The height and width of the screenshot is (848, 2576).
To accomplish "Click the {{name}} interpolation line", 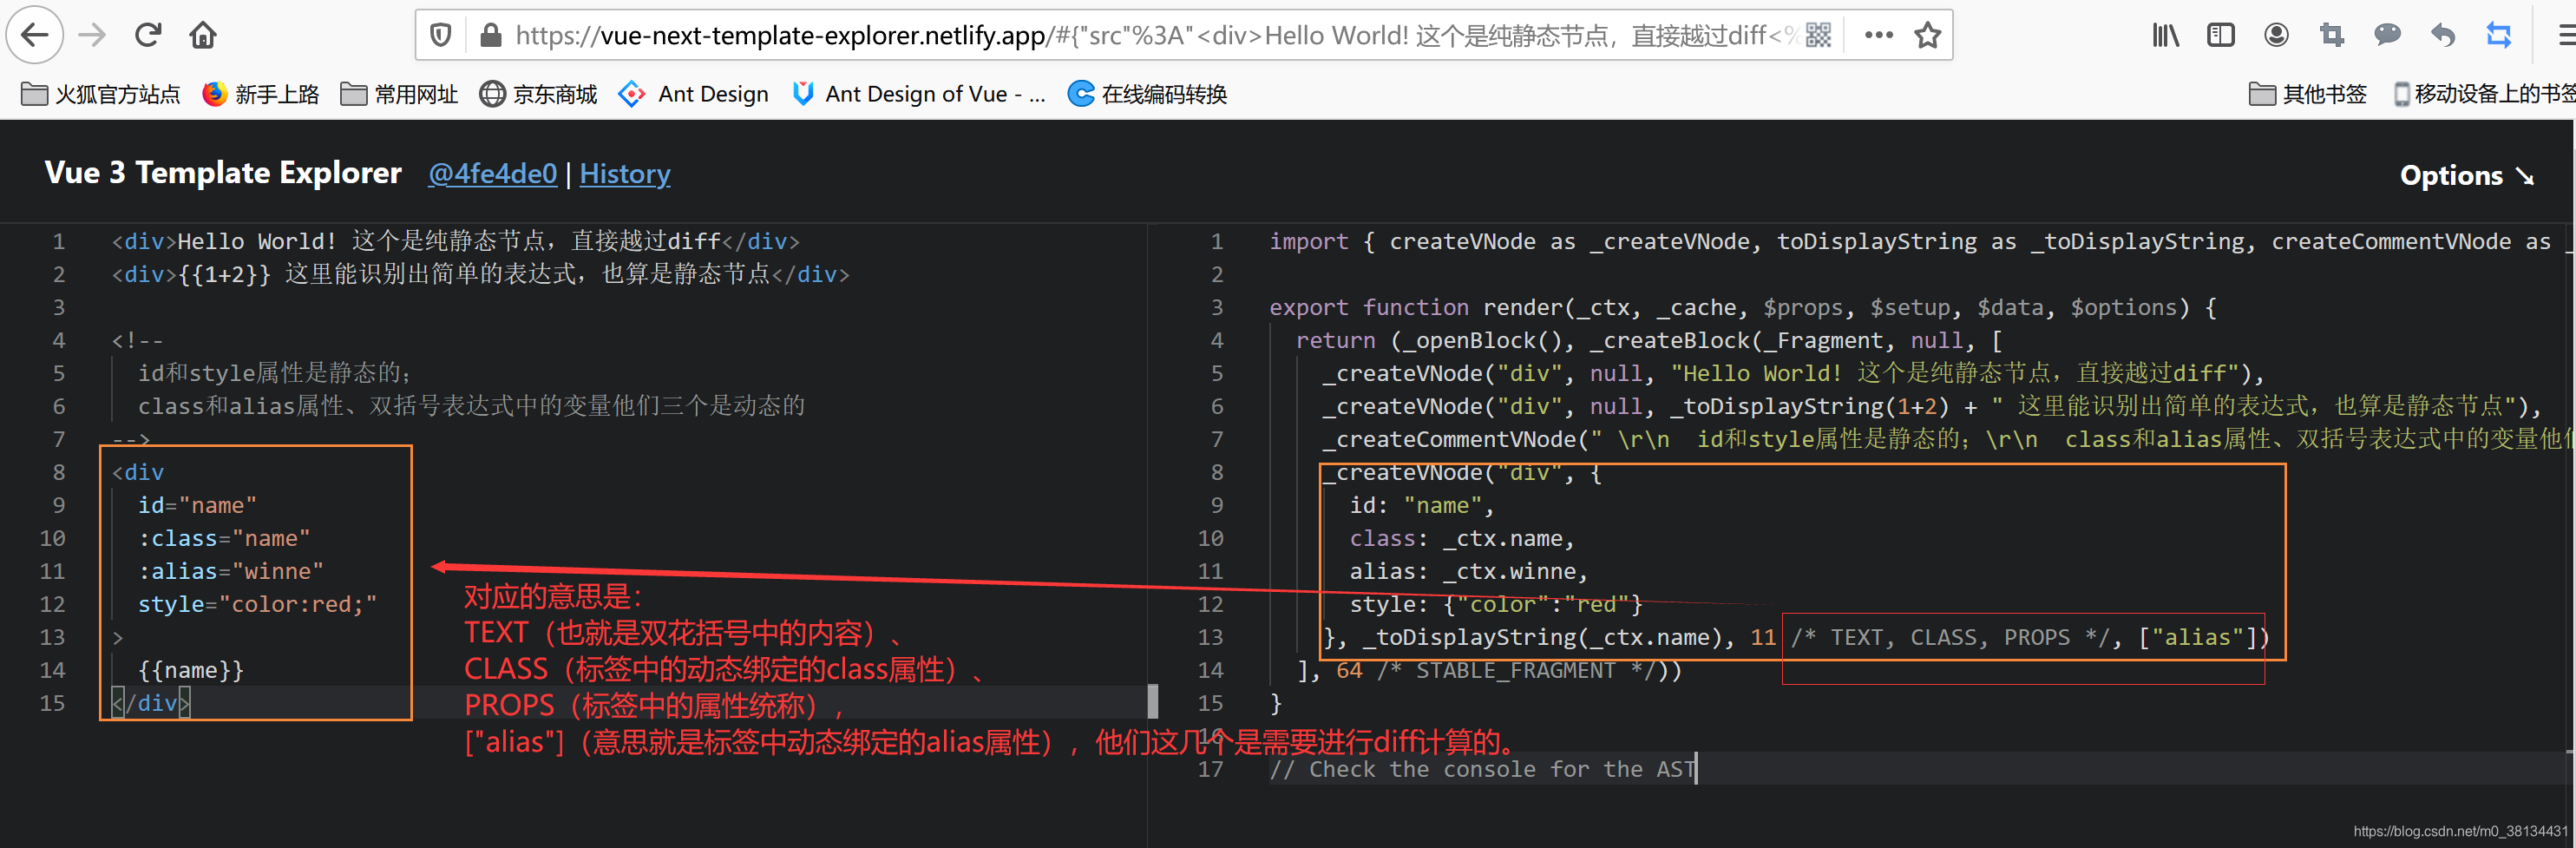I will 191,670.
